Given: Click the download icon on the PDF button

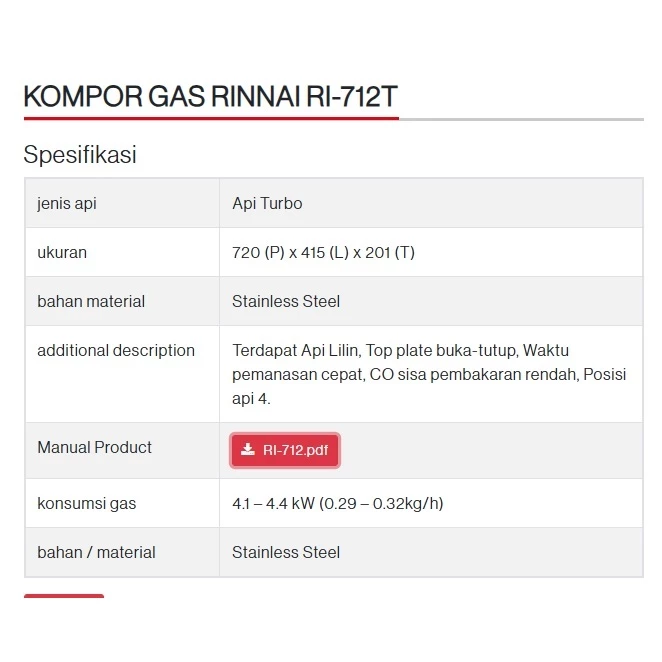Looking at the screenshot, I should pos(248,450).
